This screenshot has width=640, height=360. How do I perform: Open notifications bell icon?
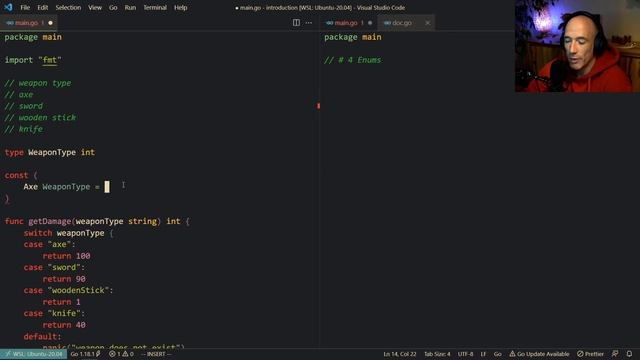click(629, 354)
